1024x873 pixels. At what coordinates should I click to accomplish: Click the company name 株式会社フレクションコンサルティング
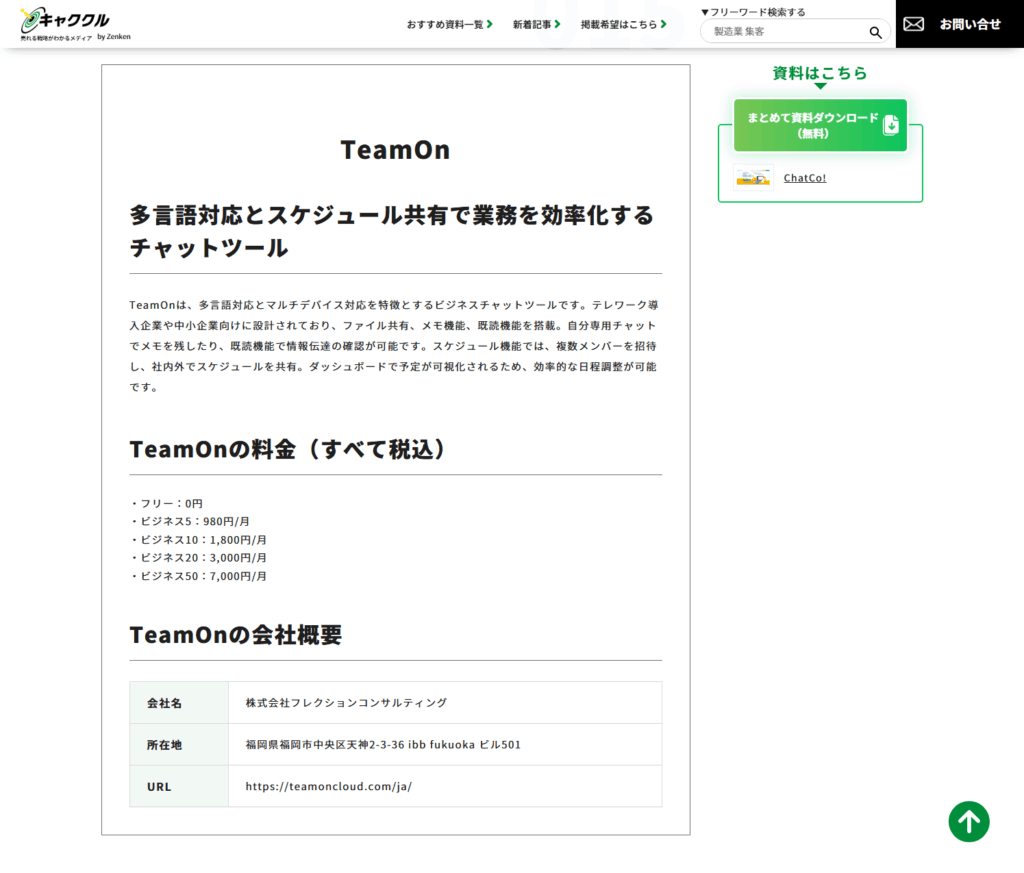(x=346, y=703)
